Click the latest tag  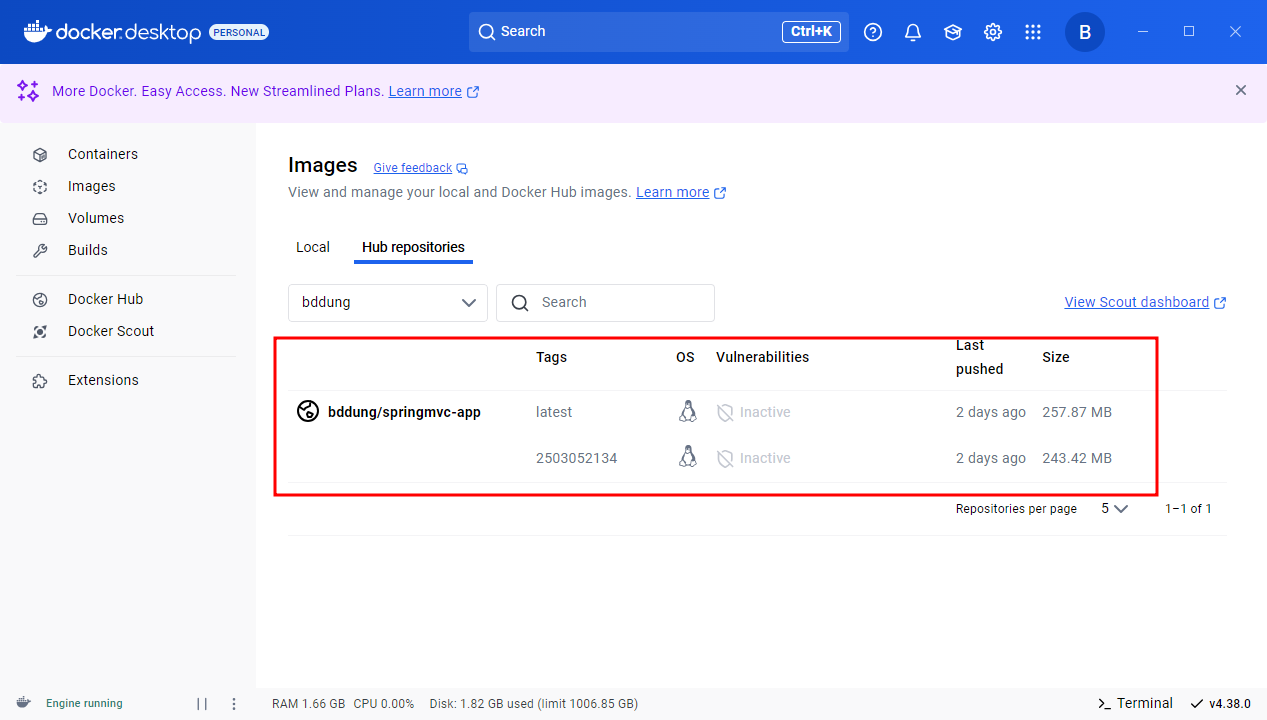click(x=554, y=412)
